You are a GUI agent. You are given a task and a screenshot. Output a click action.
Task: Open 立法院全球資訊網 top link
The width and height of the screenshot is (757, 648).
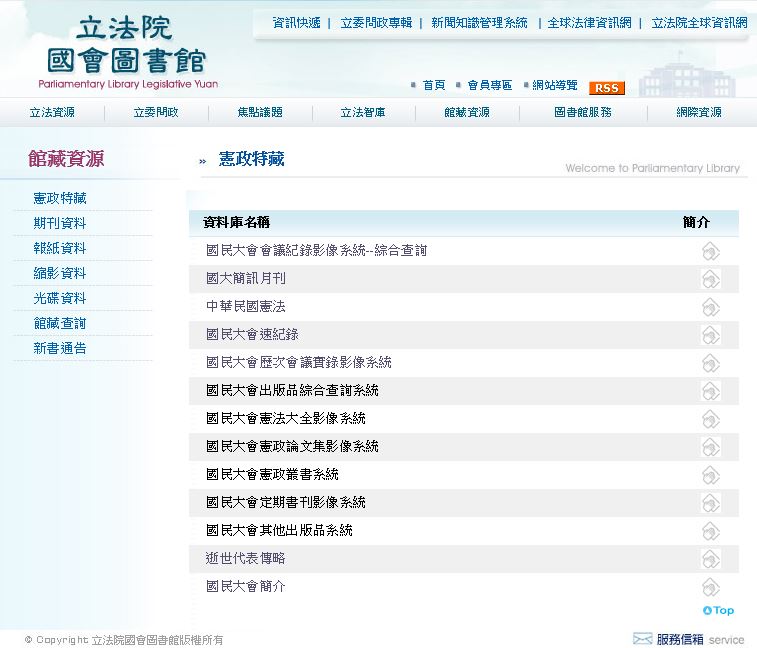(699, 23)
